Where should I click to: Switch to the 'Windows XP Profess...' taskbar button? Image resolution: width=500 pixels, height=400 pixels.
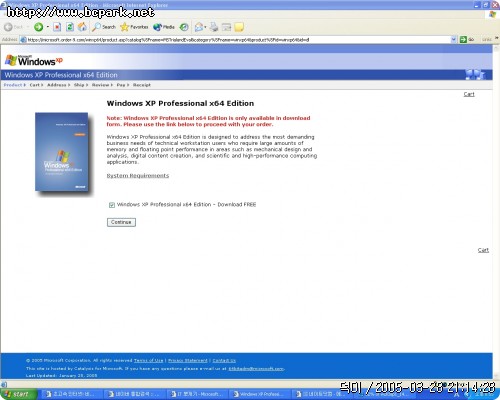[259, 394]
